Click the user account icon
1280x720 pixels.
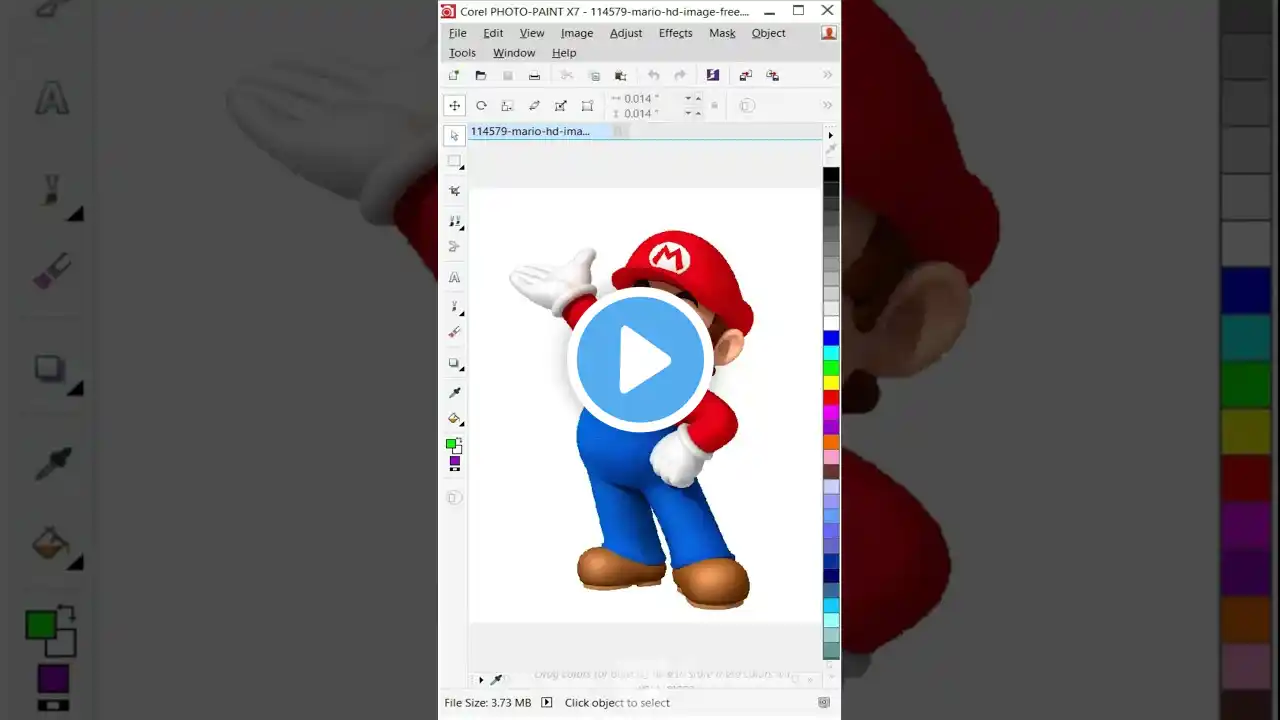(828, 33)
